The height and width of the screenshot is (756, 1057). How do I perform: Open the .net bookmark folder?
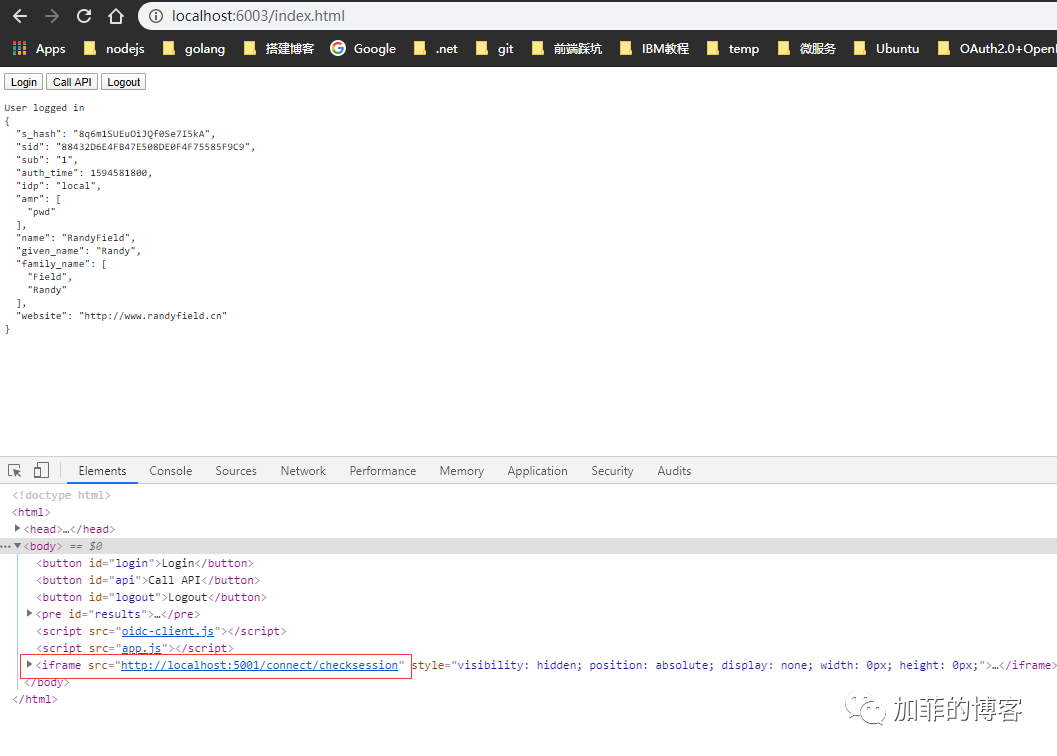435,49
